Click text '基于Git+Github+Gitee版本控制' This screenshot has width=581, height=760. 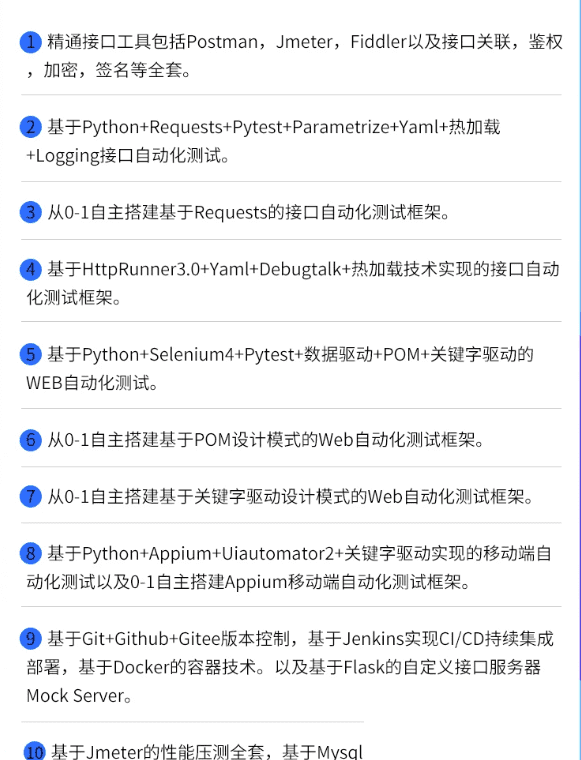point(168,639)
